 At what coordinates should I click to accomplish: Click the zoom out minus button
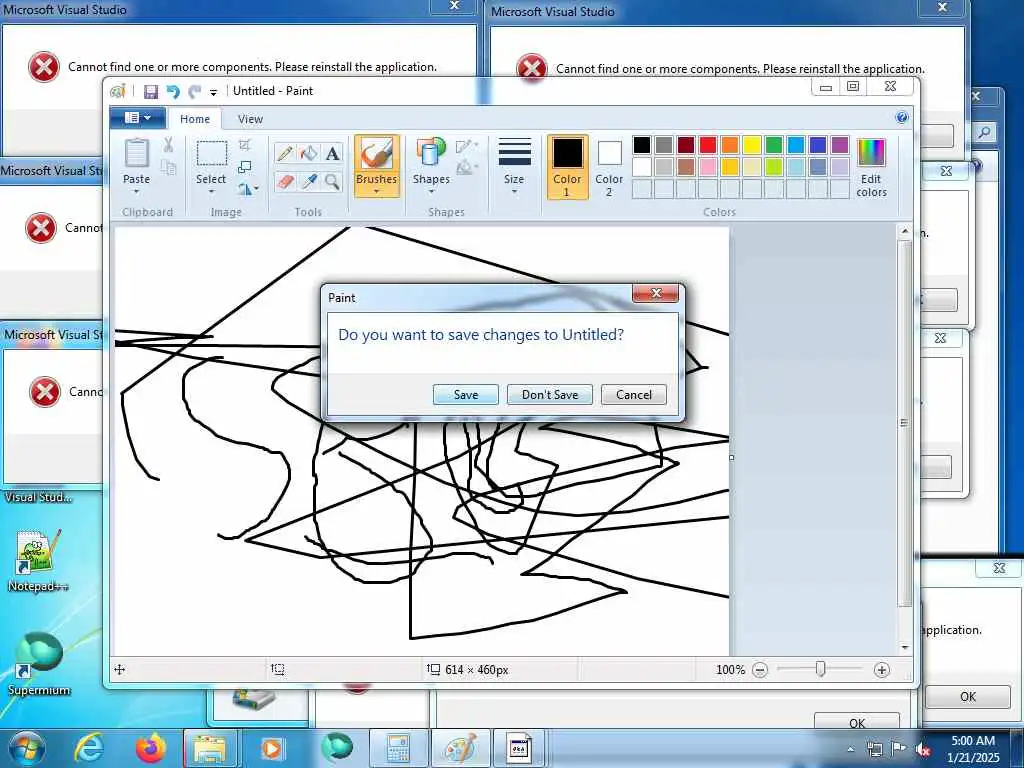coord(760,669)
